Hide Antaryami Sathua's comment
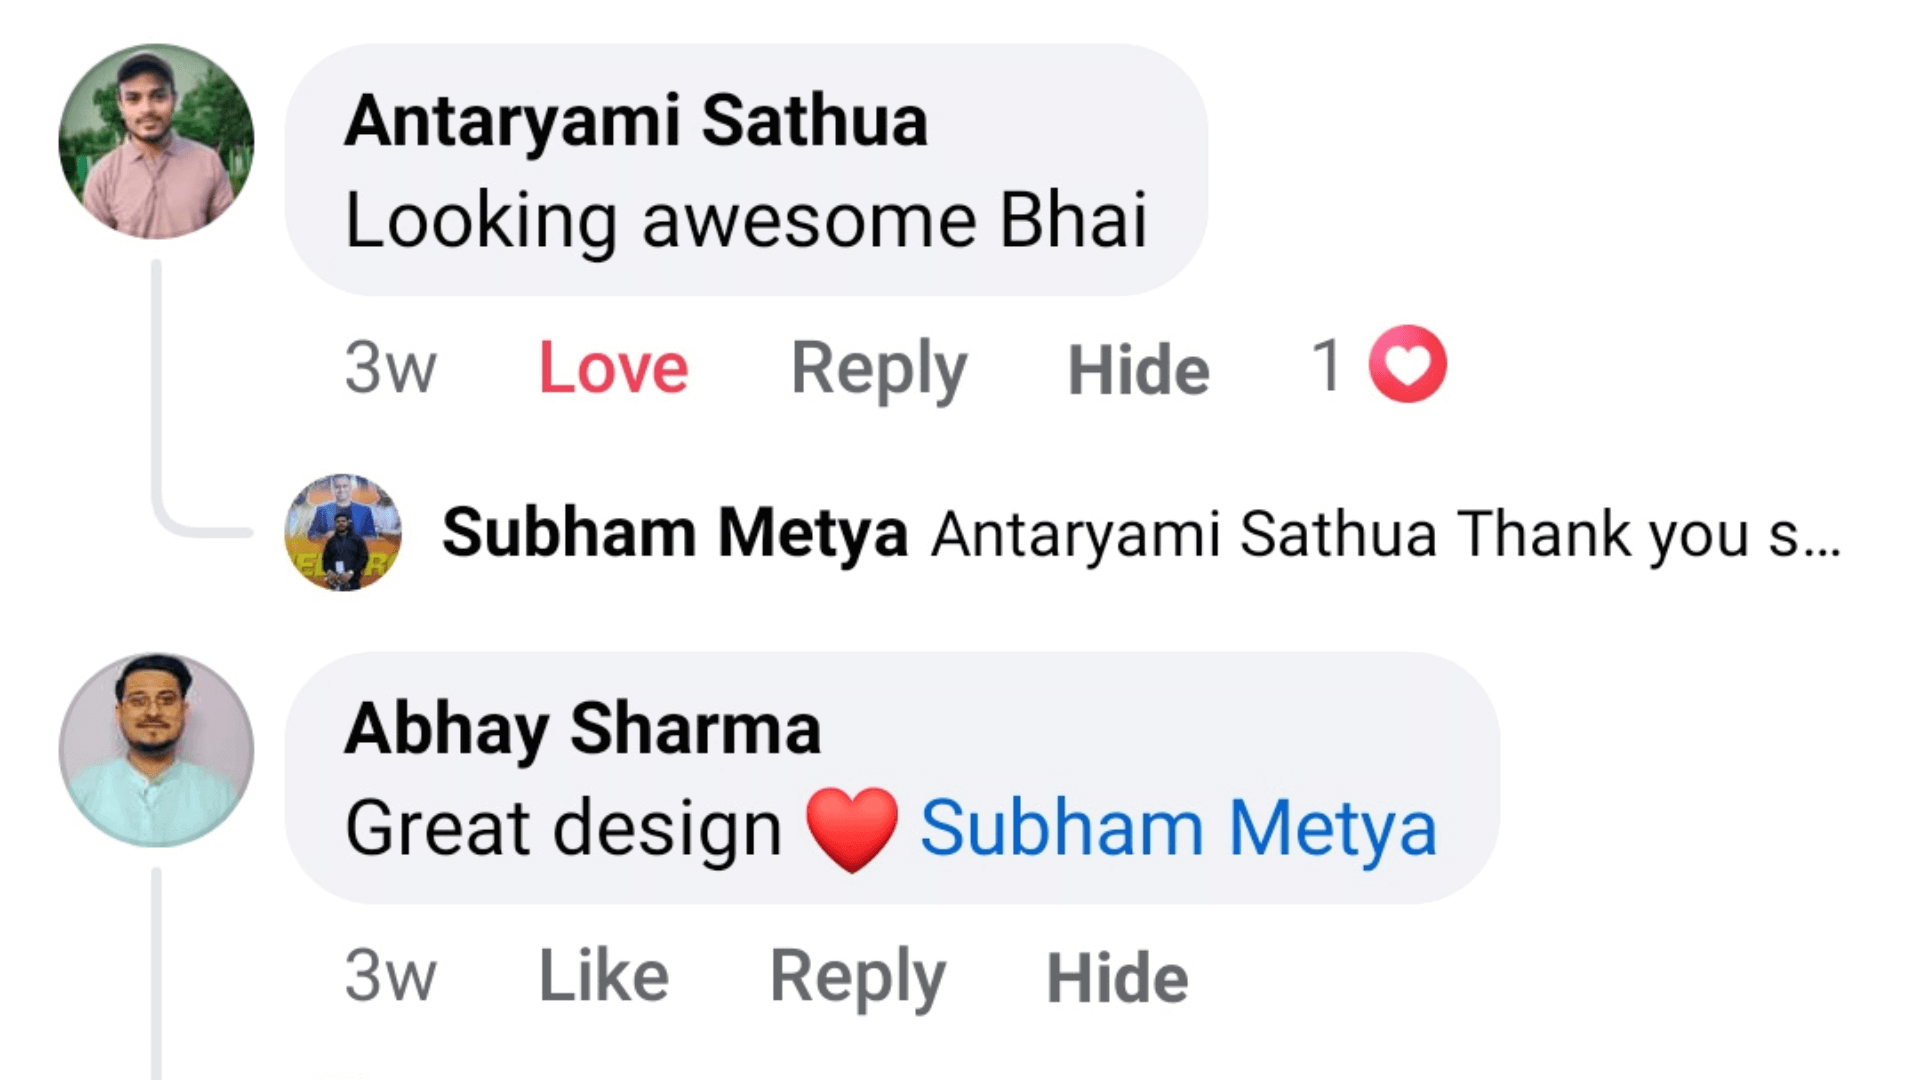 pos(1138,370)
